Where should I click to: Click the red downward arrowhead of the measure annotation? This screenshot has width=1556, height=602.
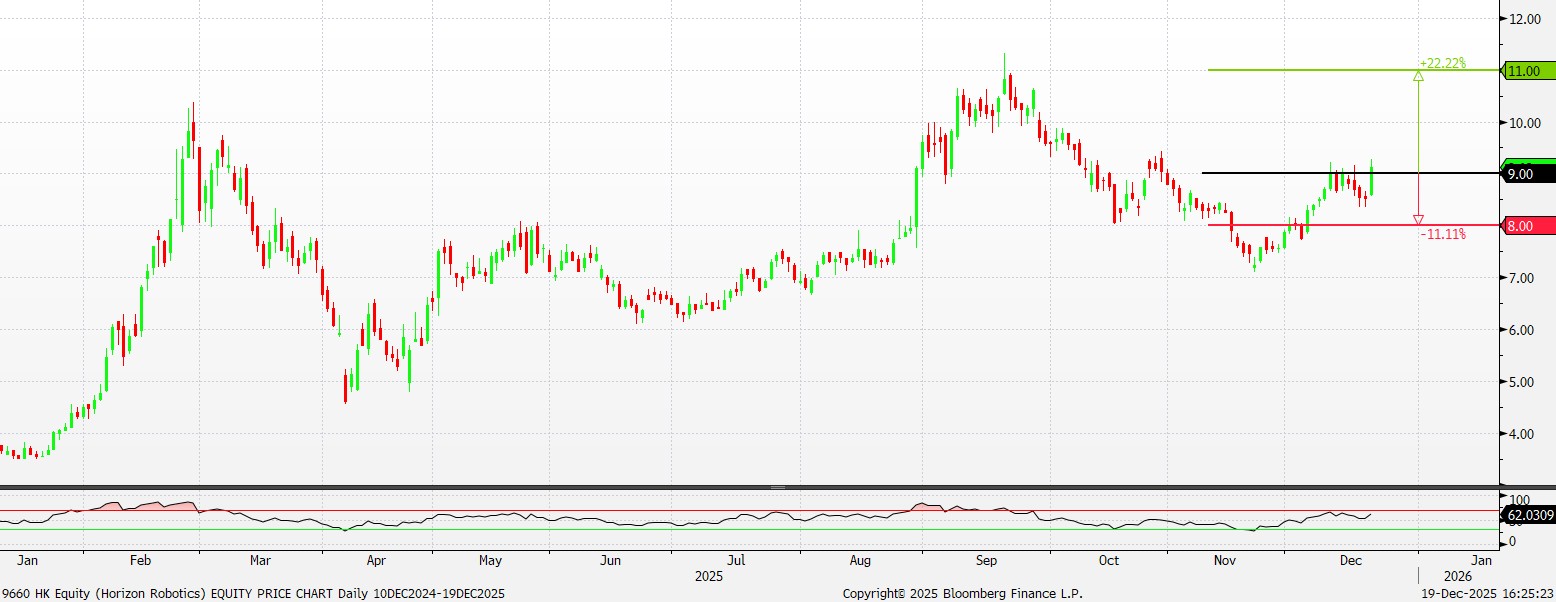click(x=1418, y=220)
